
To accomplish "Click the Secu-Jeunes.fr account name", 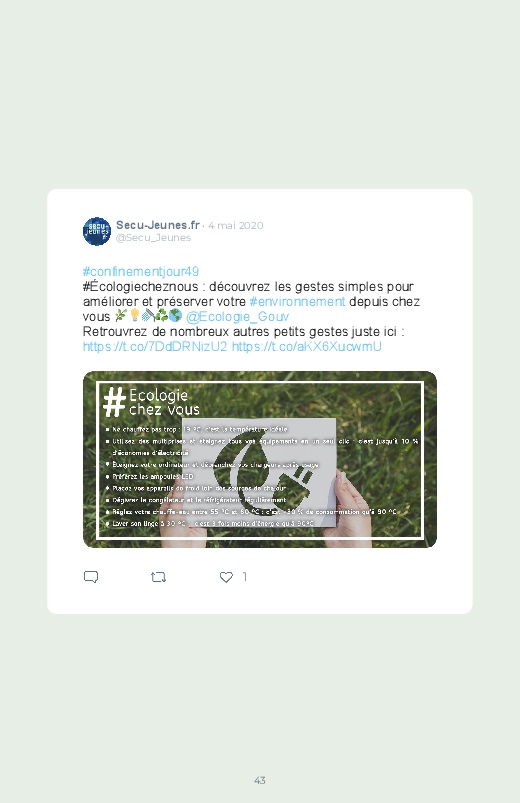I will 158,225.
